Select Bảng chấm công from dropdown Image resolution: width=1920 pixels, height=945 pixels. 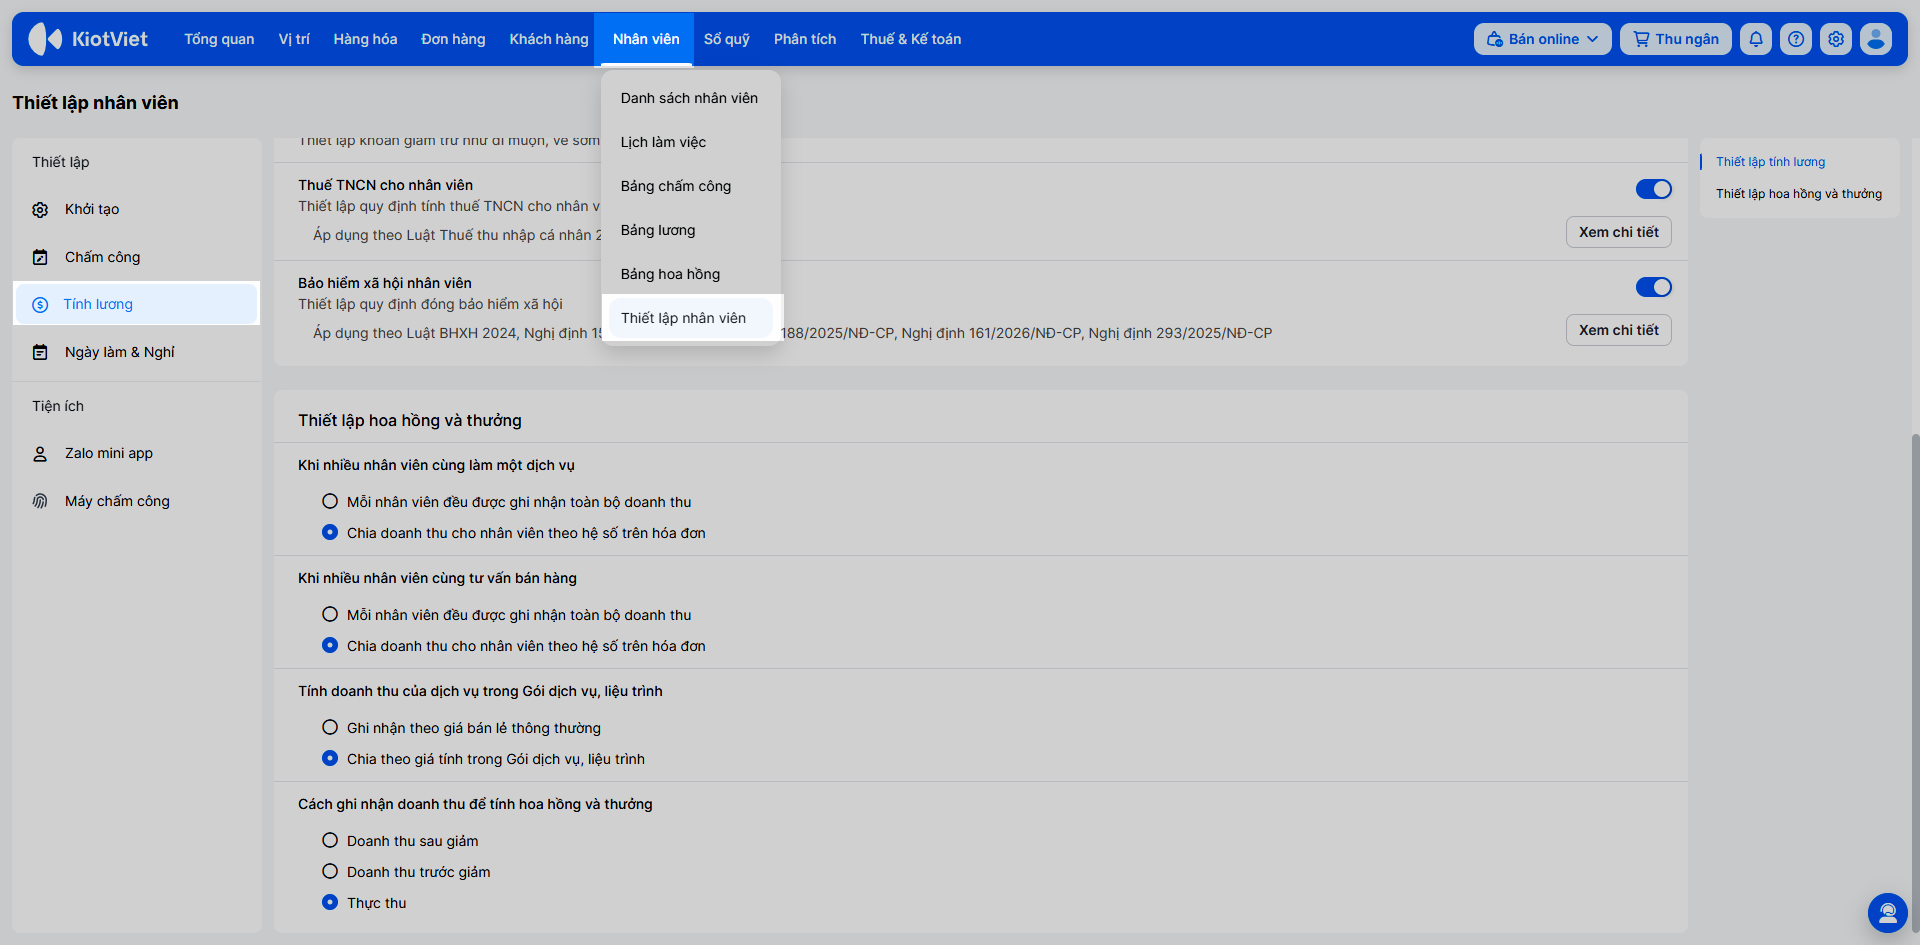pos(689,186)
